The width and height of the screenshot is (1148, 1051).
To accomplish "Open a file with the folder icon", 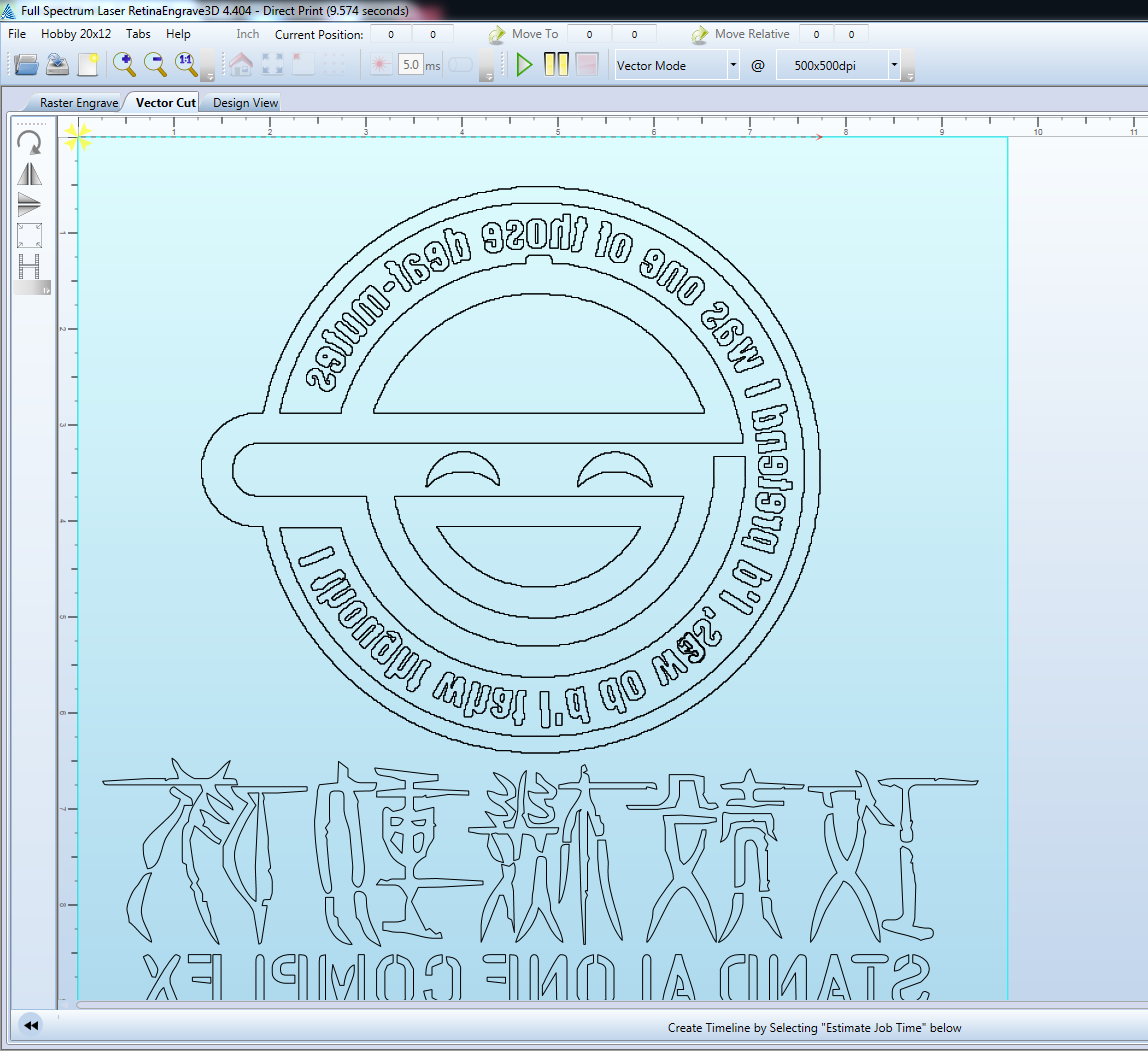I will (x=26, y=64).
